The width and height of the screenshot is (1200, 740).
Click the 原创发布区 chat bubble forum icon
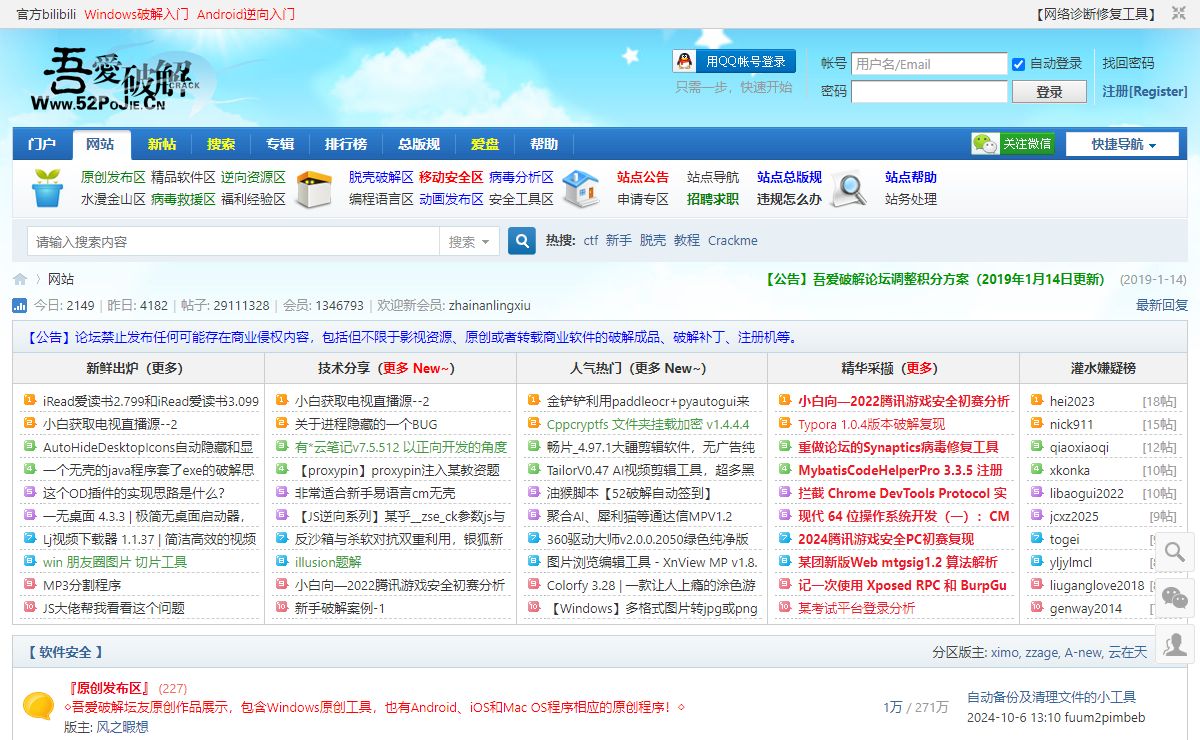[39, 706]
